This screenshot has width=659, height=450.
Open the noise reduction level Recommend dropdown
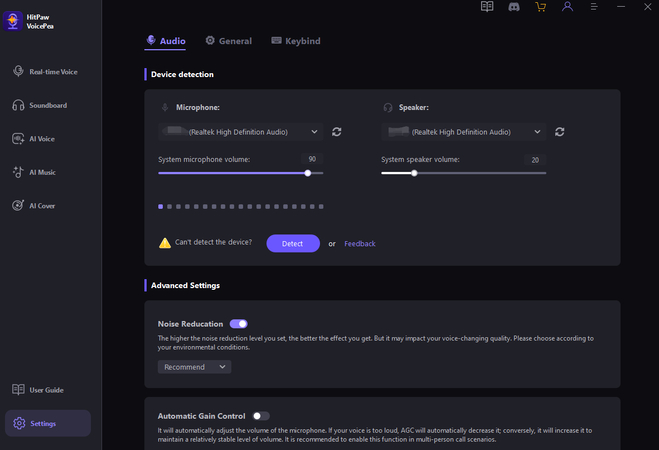click(194, 367)
